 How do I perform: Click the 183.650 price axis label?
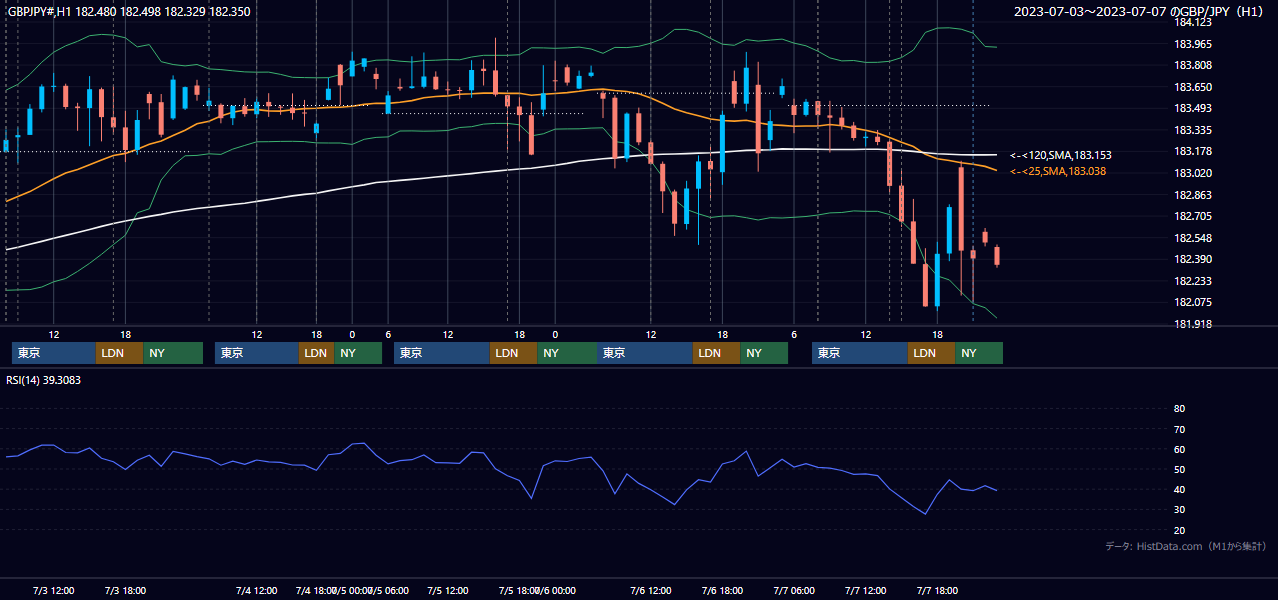[x=1192, y=87]
